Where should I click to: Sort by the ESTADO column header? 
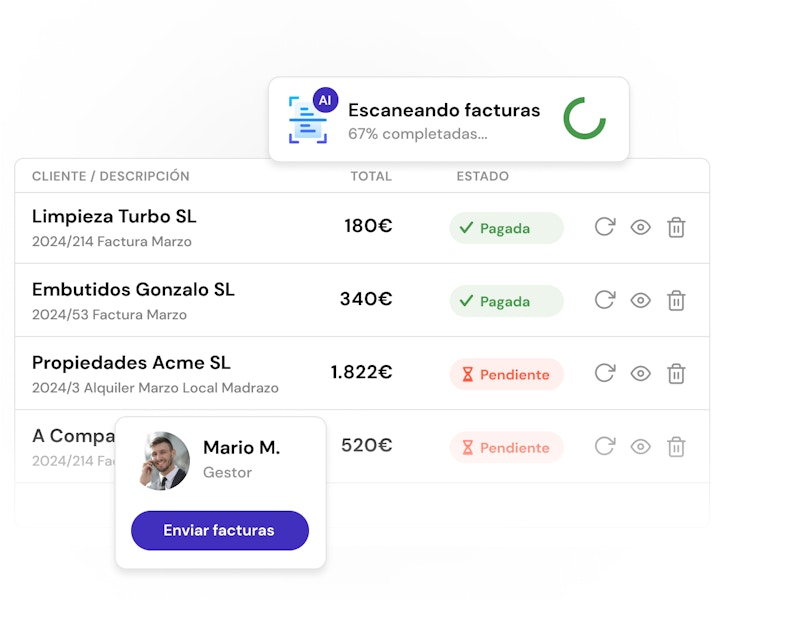[482, 176]
